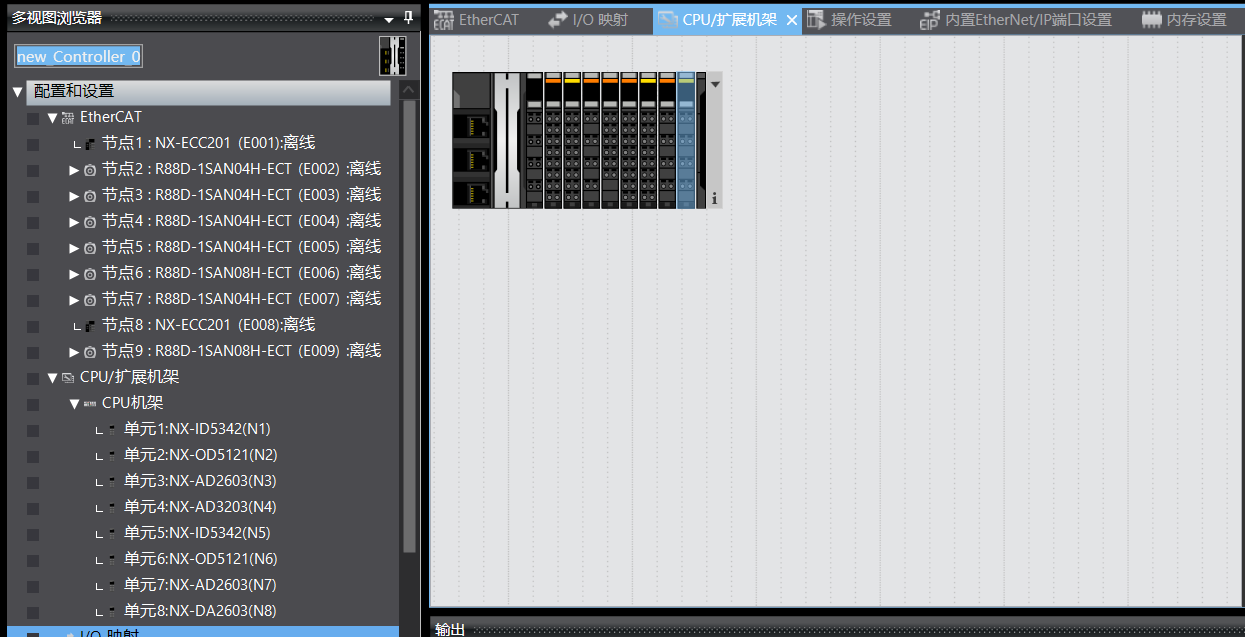Collapse the CPU机架 tree node
The image size is (1245, 637).
tap(74, 404)
